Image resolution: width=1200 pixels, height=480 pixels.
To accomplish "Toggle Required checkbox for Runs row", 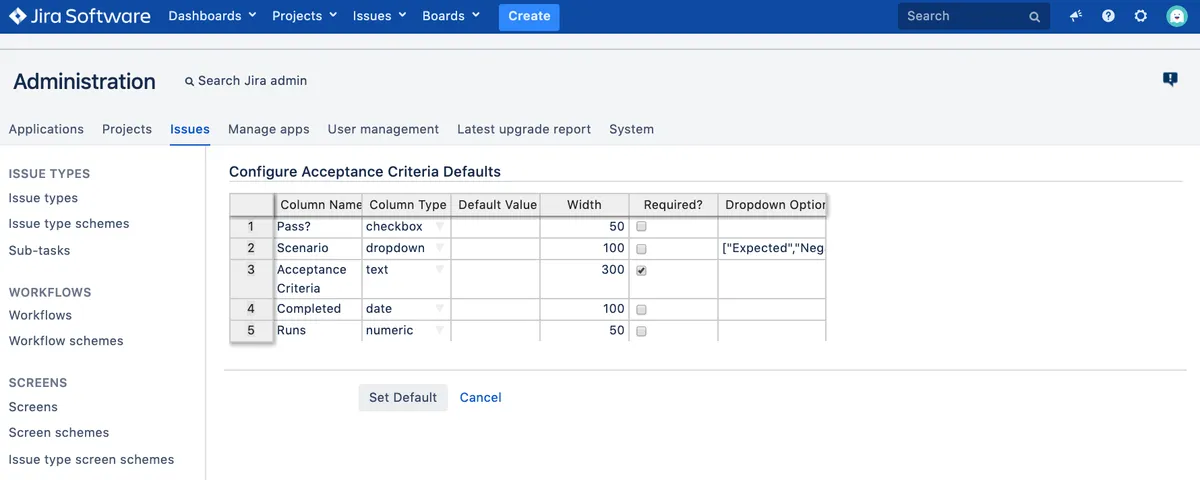I will 642,331.
